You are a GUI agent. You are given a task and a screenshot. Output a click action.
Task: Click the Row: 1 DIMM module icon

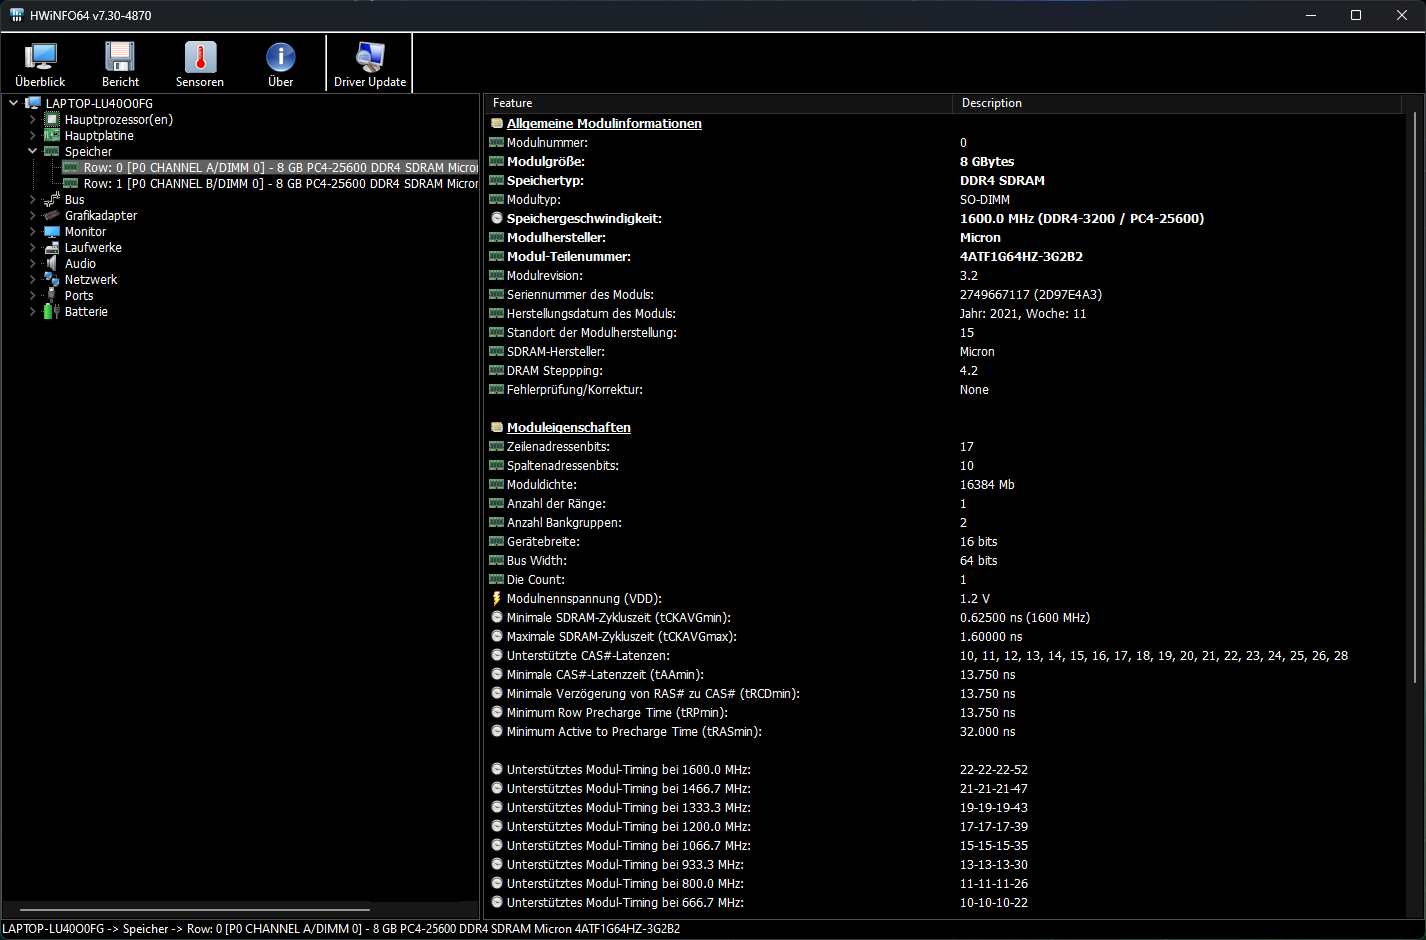pos(71,183)
